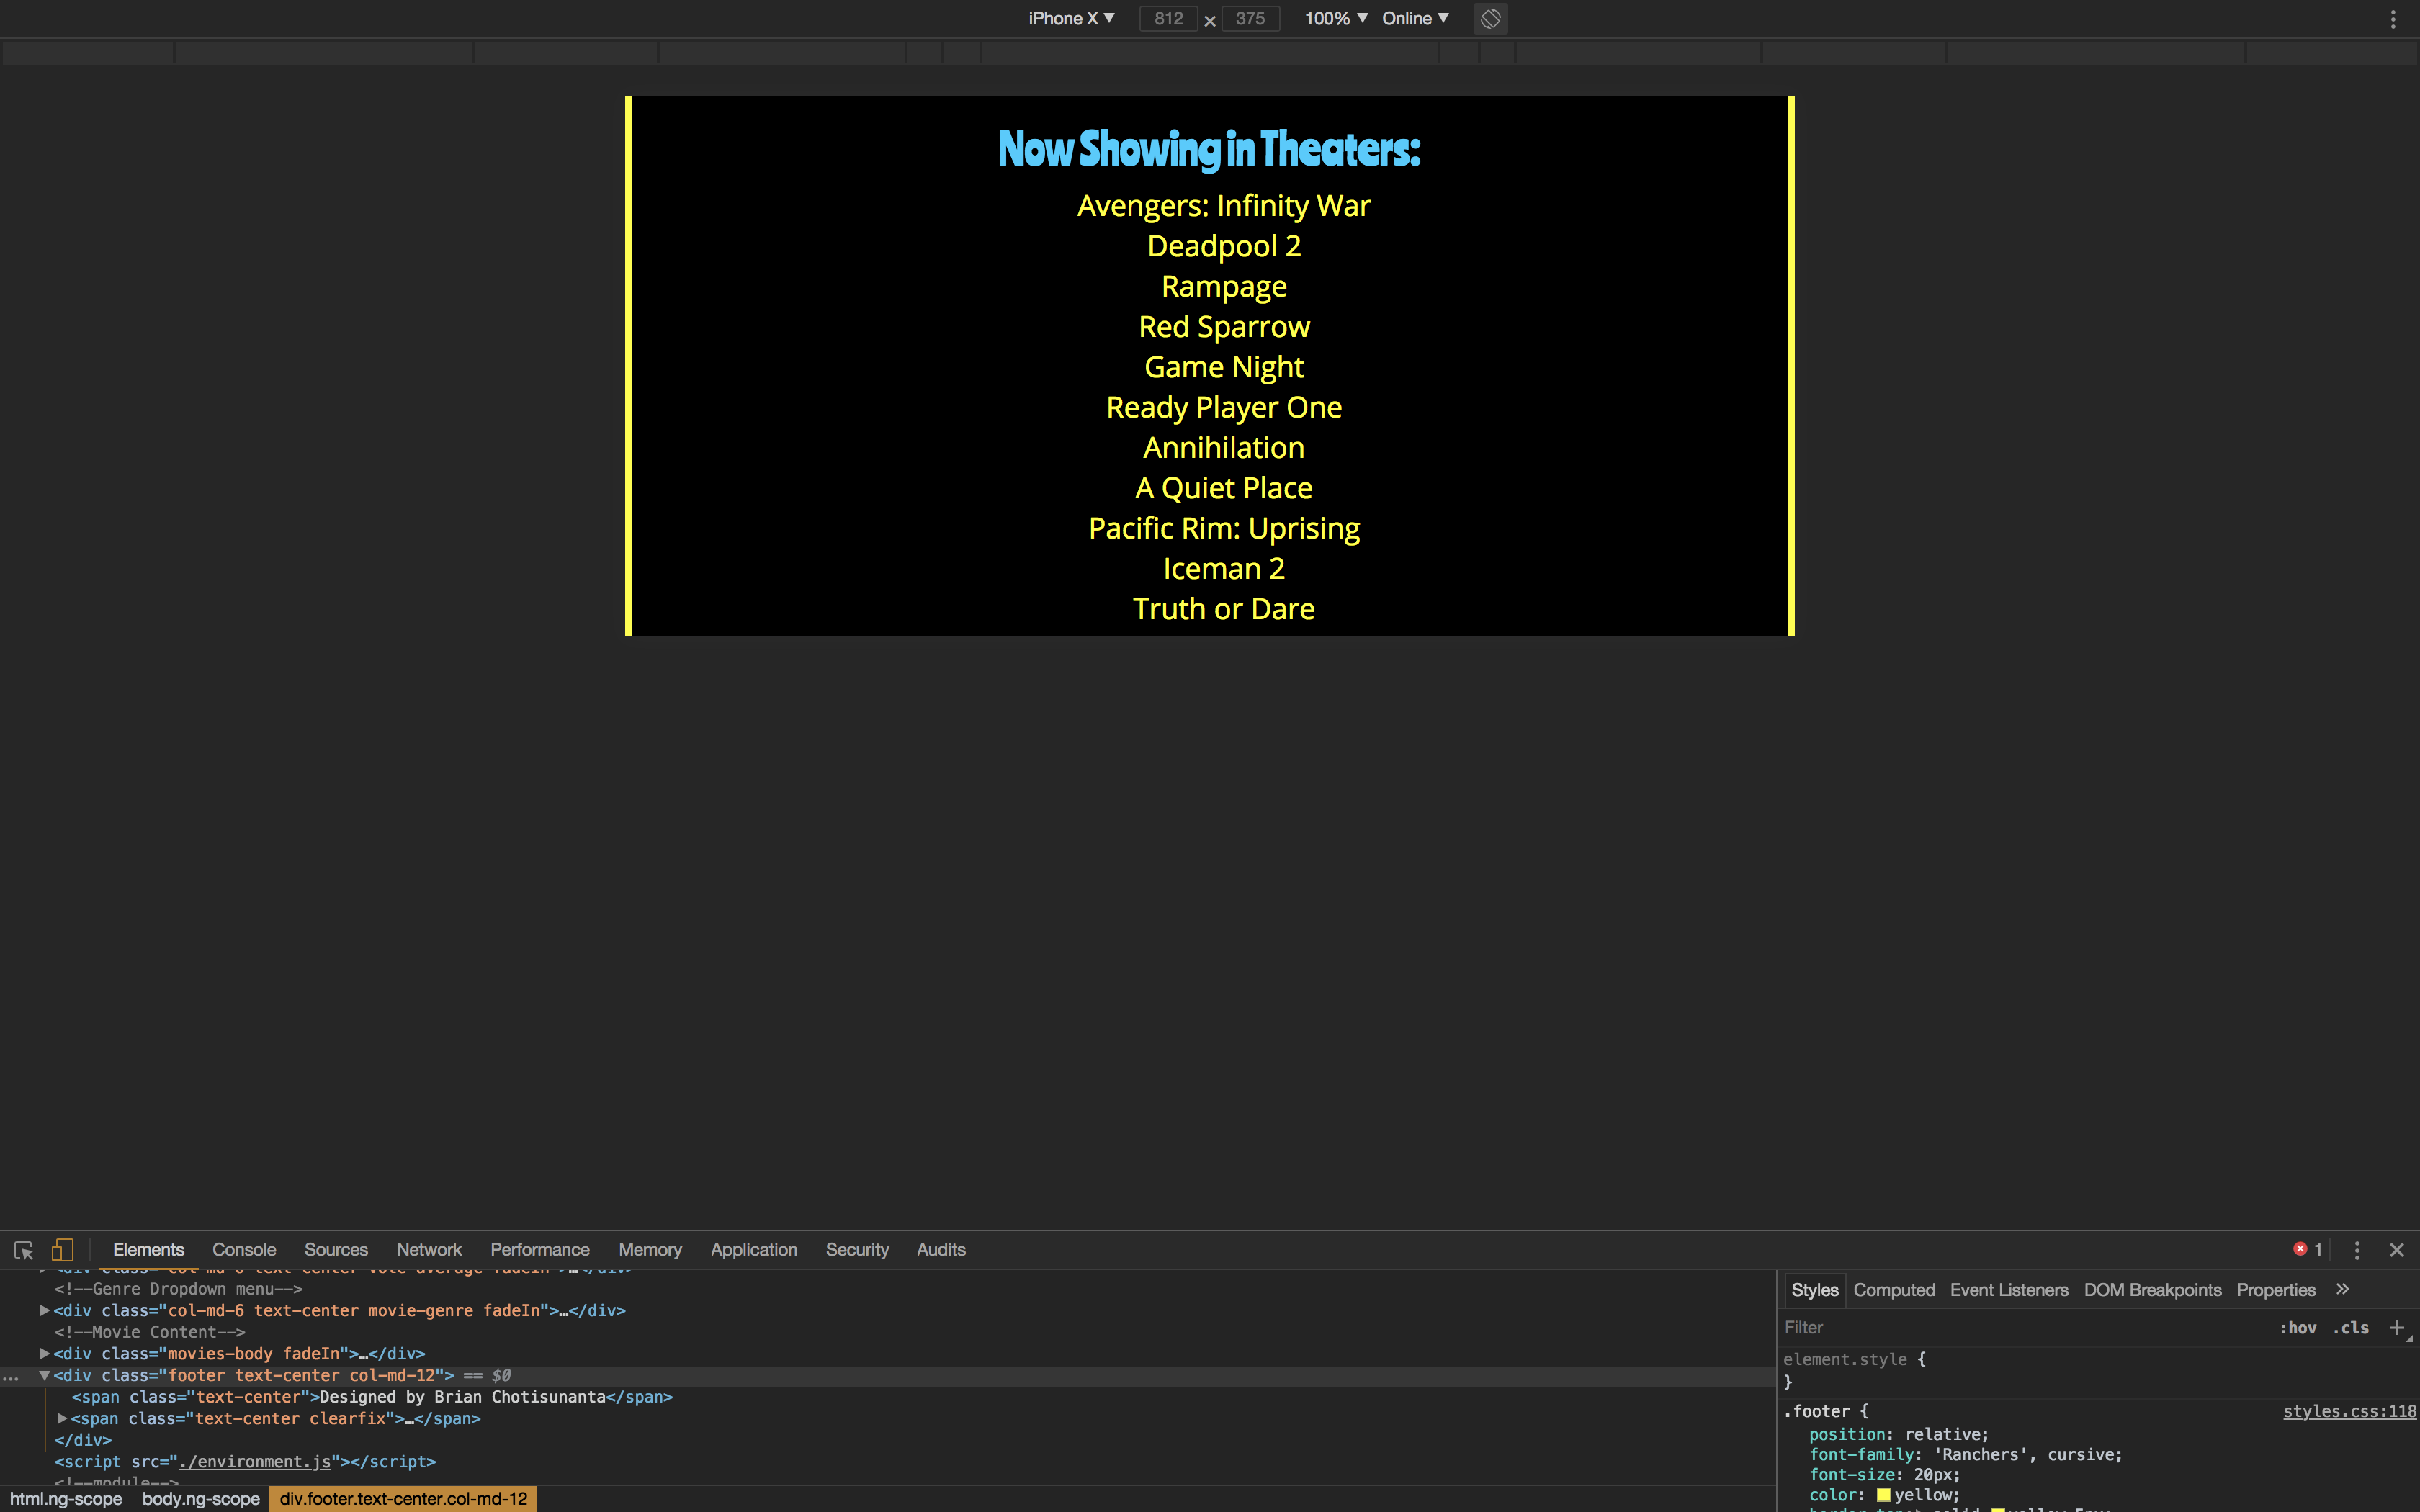Click the Red Sparrow movie title

1223,327
